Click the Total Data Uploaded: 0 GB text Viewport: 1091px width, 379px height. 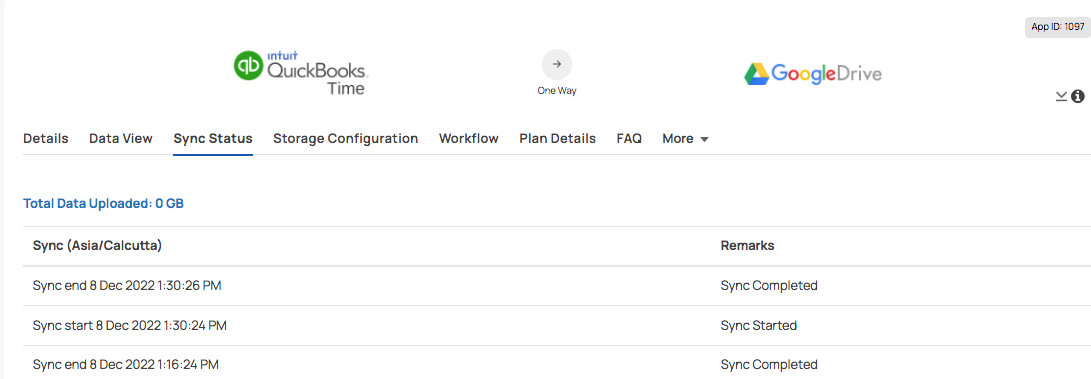point(103,204)
